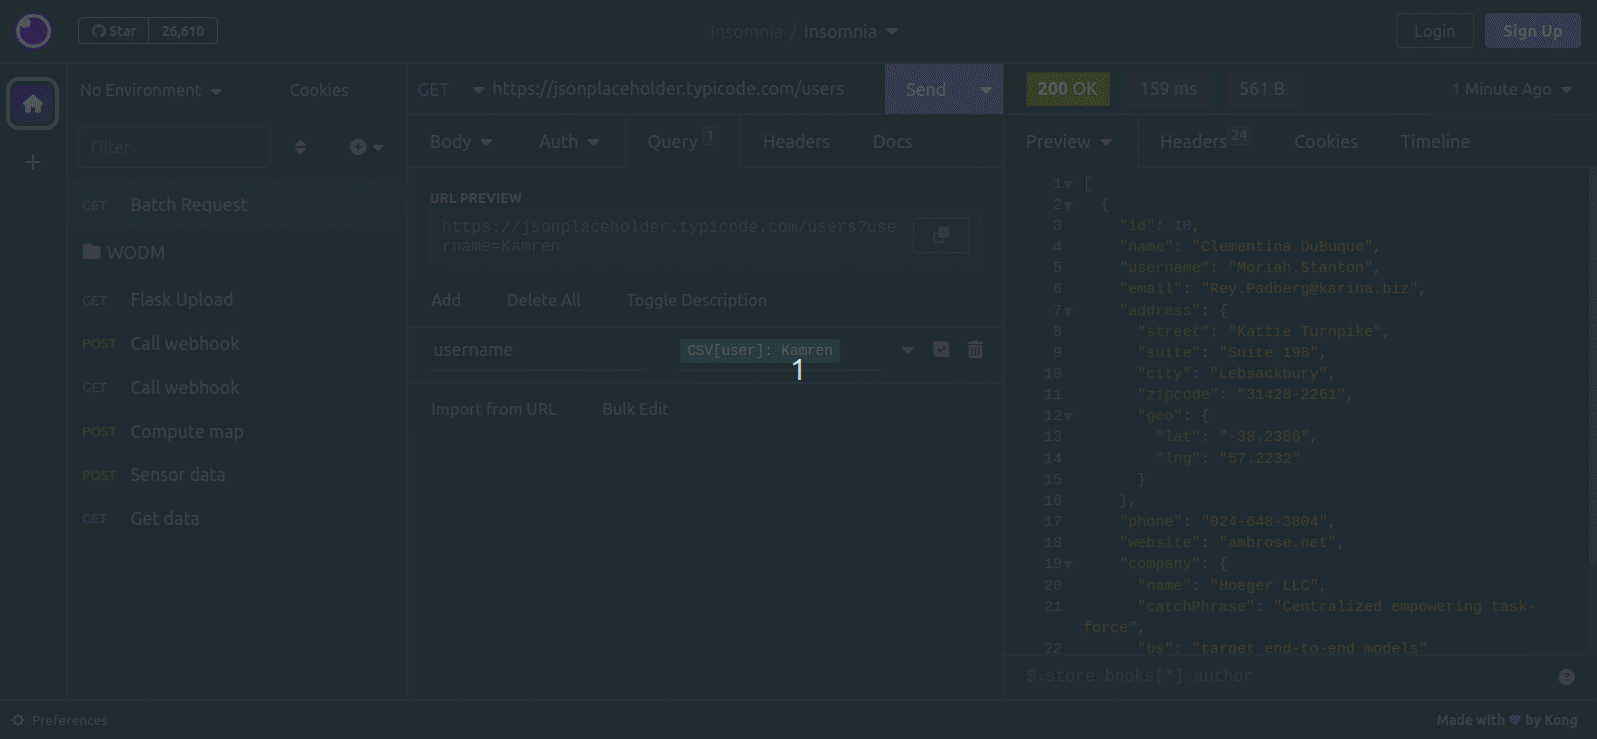The image size is (1597, 739).
Task: Click the CSV[user]: Kamren tag
Action: click(759, 351)
